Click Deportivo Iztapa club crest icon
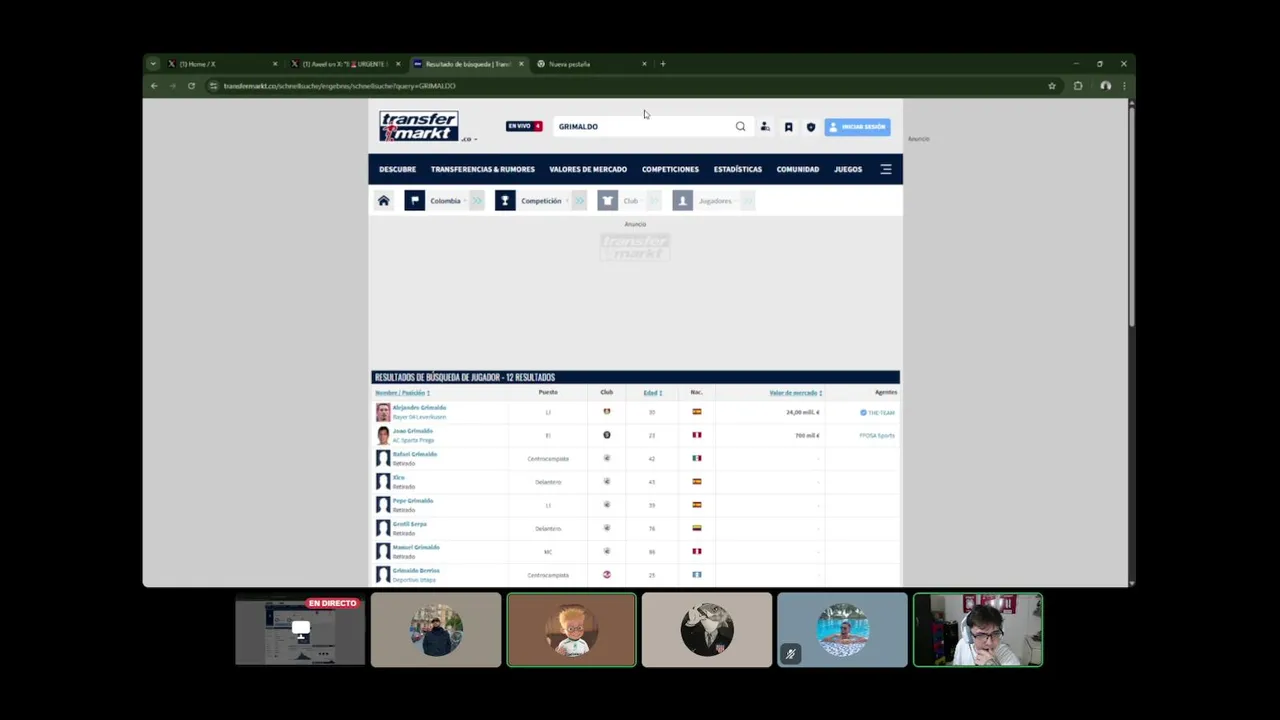 click(x=606, y=575)
